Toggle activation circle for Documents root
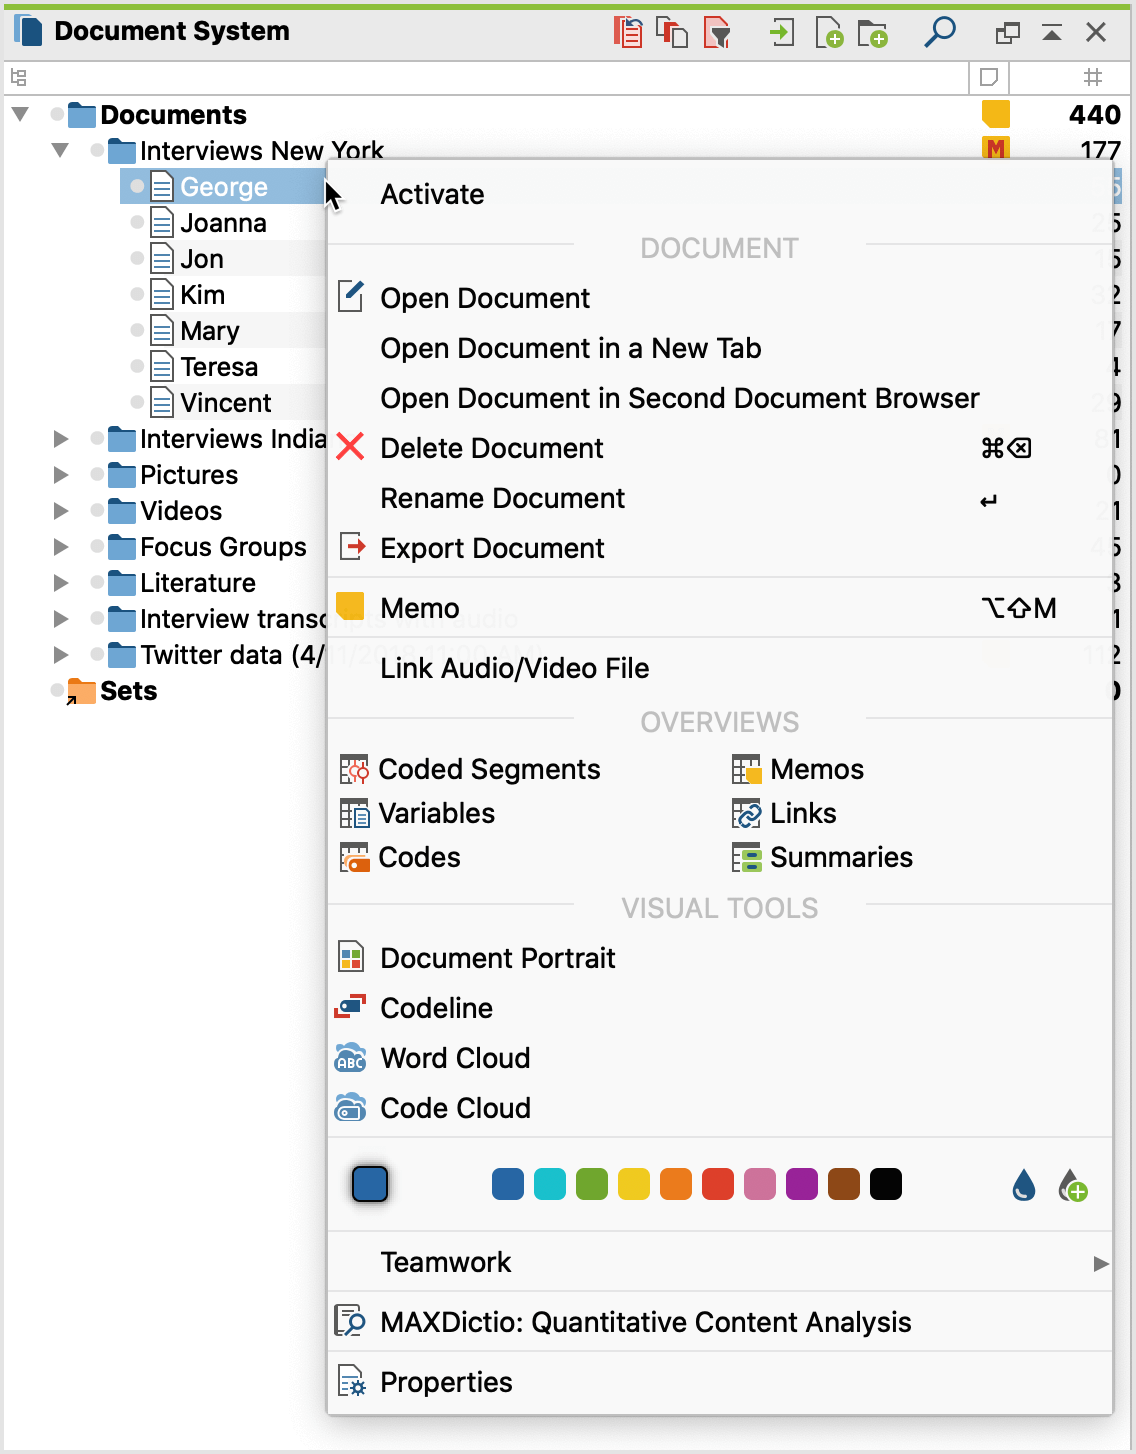1136x1454 pixels. [57, 114]
